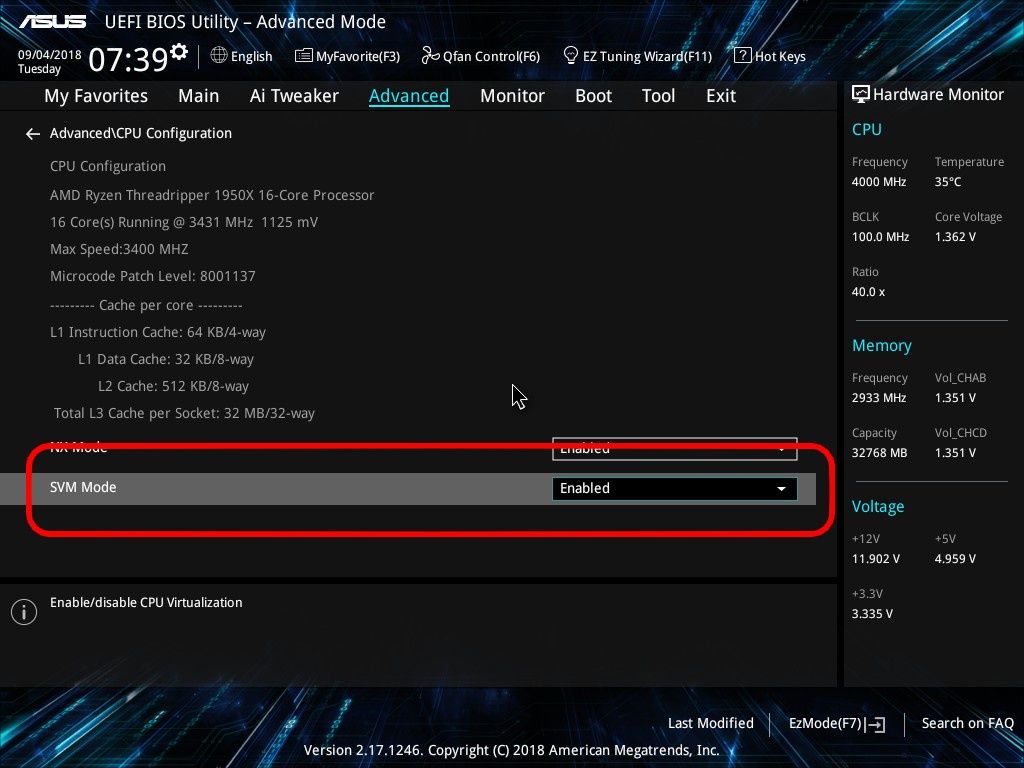Click the 07:39 clock

coord(128,59)
